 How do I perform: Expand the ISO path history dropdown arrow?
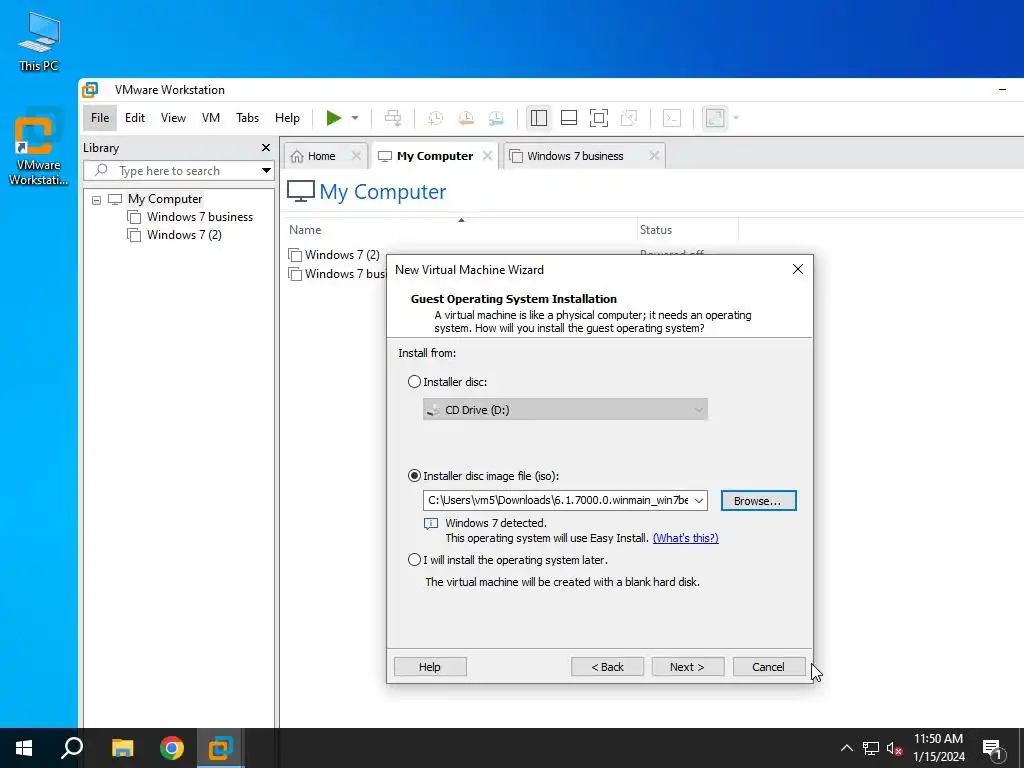point(699,500)
